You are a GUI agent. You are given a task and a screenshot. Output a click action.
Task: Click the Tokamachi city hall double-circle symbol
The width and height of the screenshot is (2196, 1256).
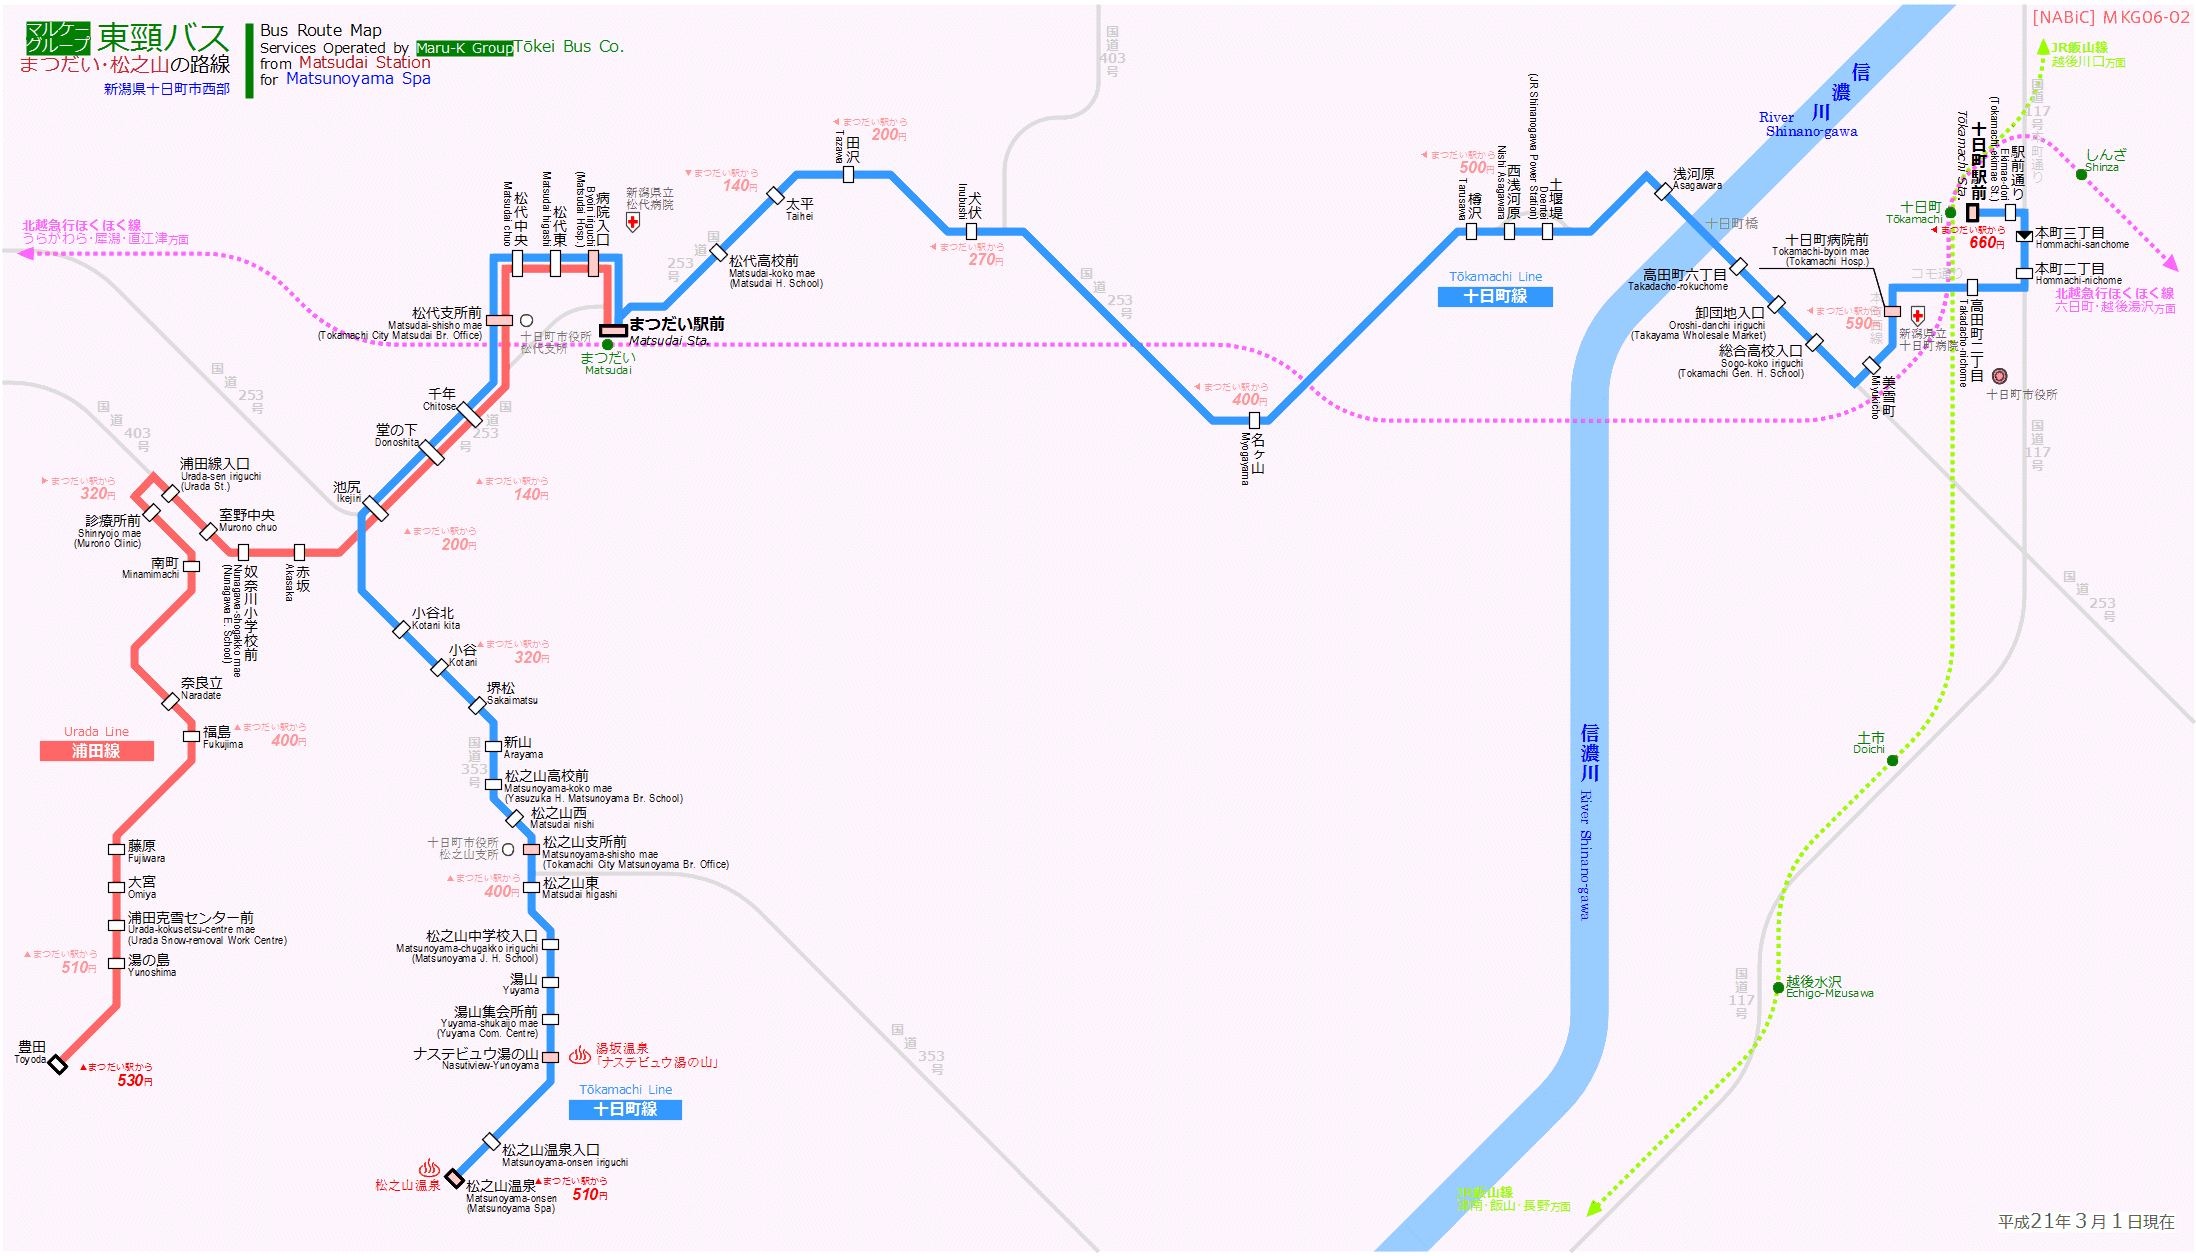coord(1999,376)
